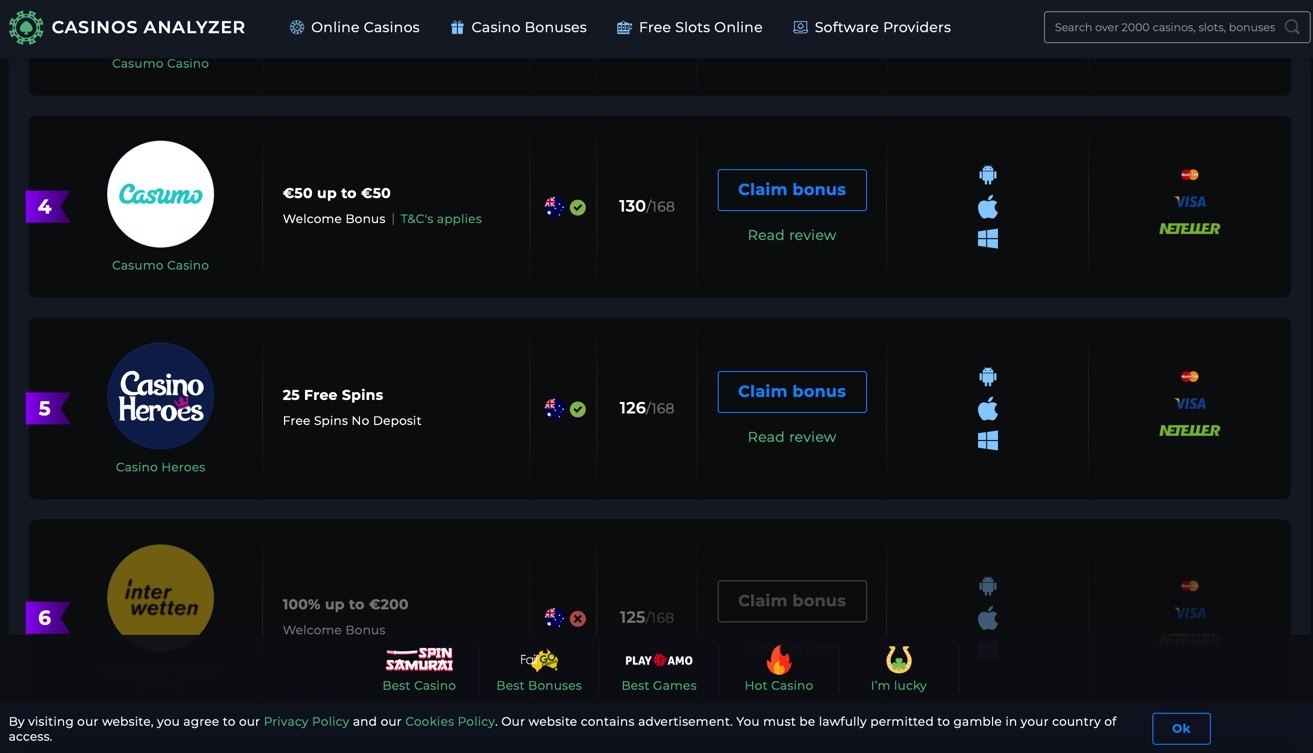Click Visa logo in Casumo row

[x=1190, y=201]
